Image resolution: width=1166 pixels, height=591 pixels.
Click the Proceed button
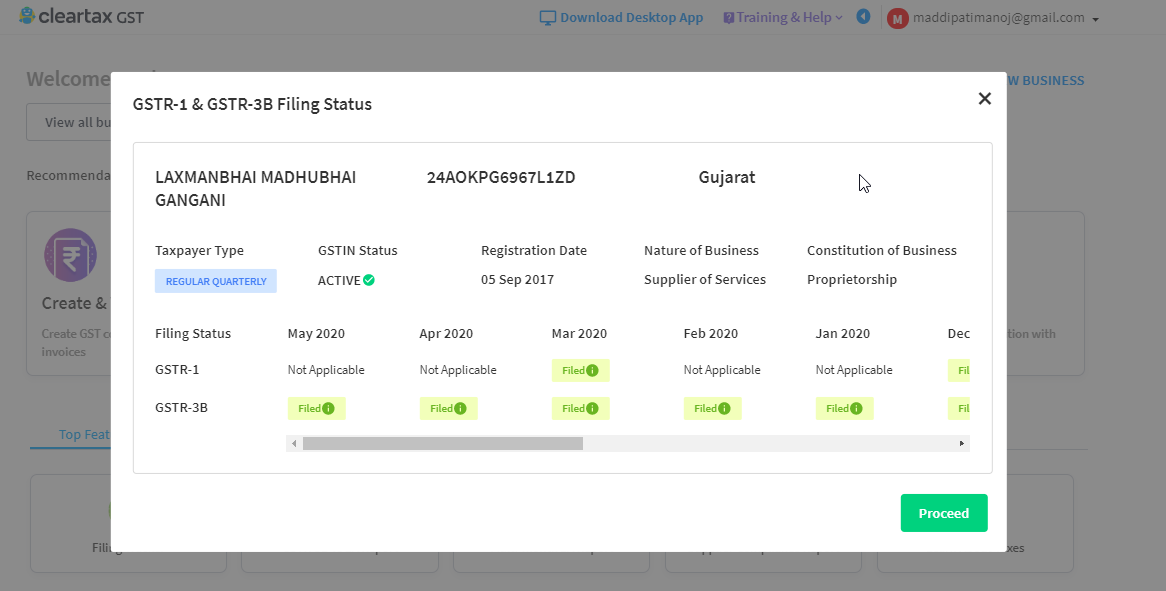[943, 512]
